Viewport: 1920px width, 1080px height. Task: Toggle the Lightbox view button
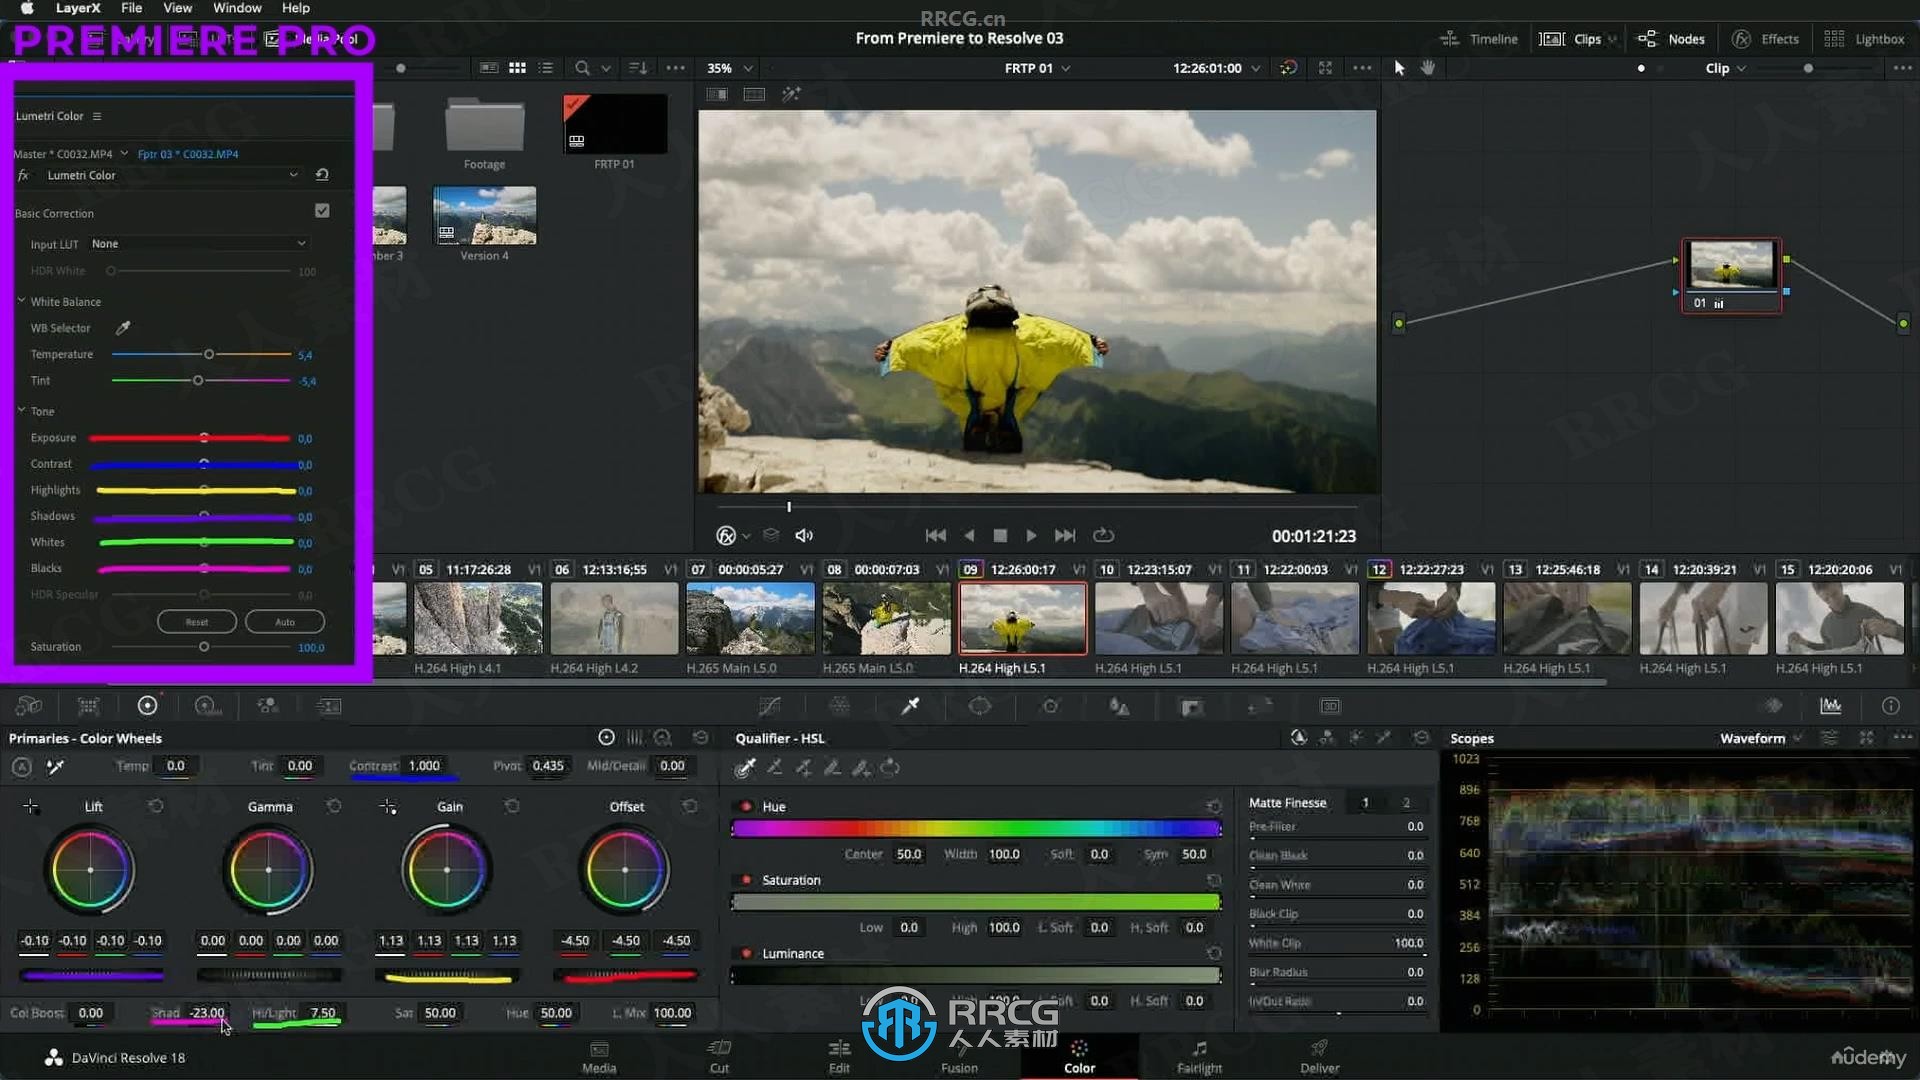tap(1864, 39)
